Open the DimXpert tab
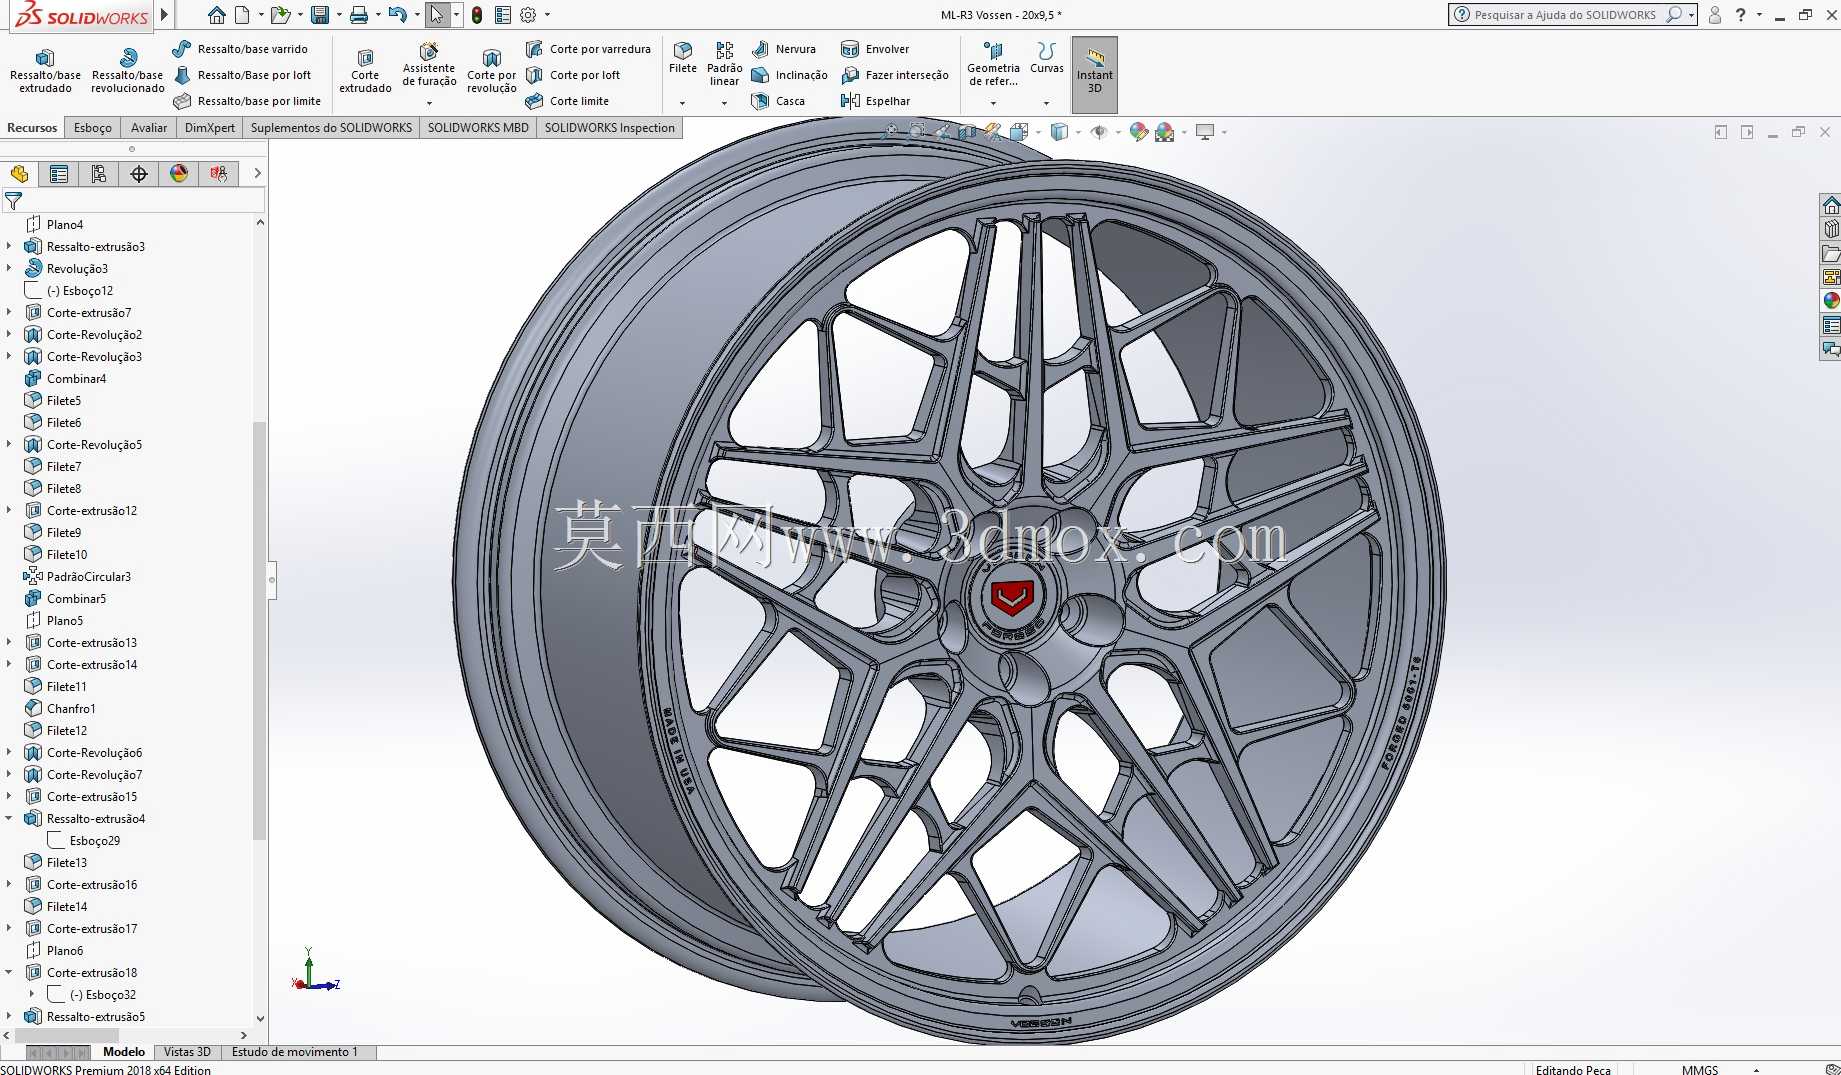The width and height of the screenshot is (1841, 1075). [x=210, y=128]
